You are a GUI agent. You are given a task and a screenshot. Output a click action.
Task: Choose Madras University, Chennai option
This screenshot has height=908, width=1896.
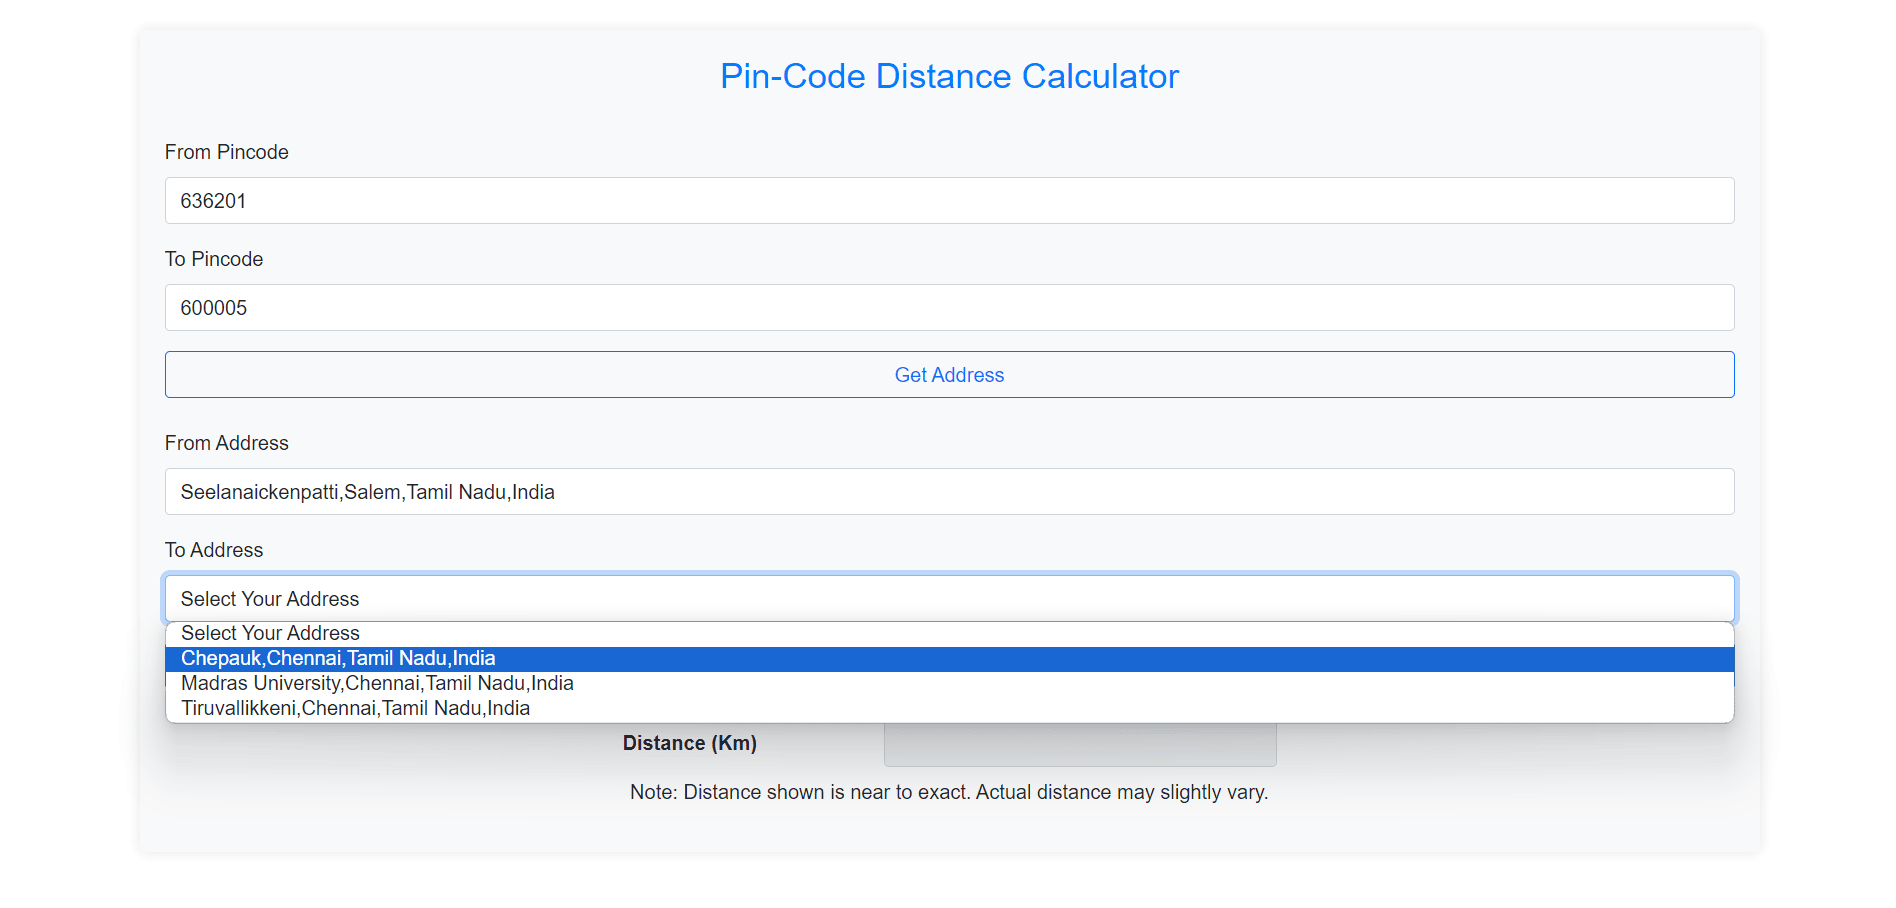click(377, 684)
